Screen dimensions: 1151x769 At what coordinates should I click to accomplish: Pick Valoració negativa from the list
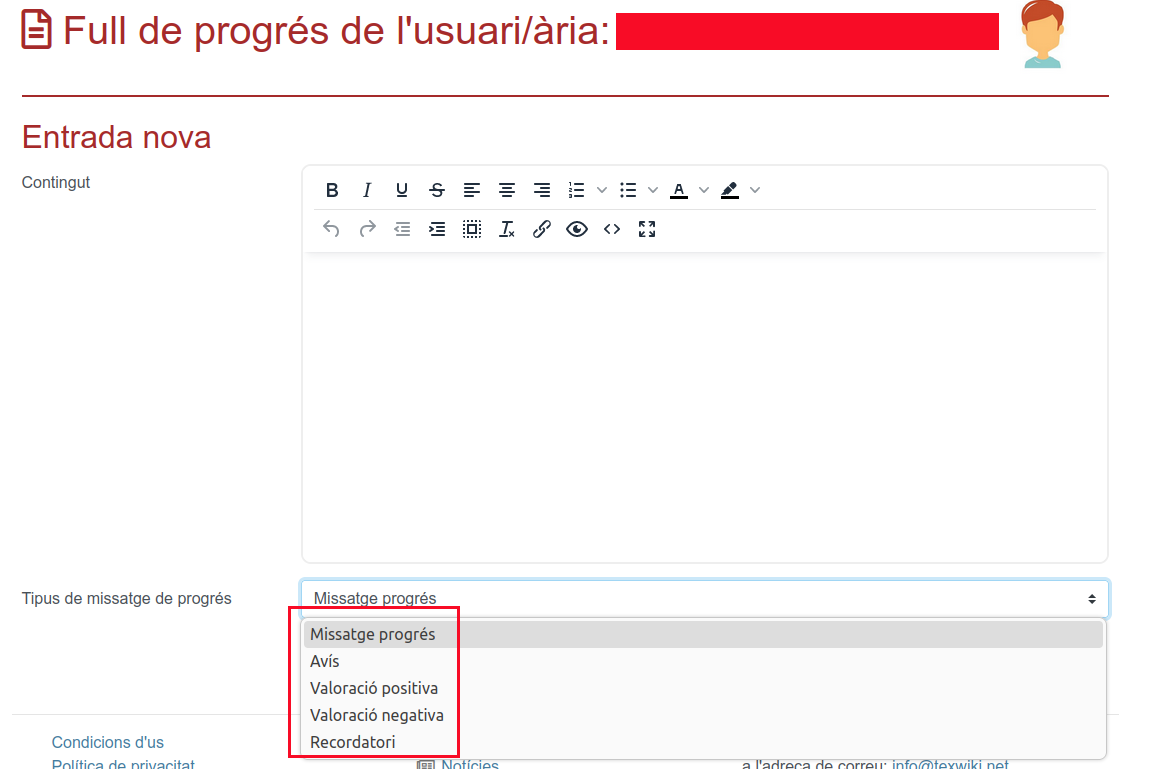pos(703,715)
